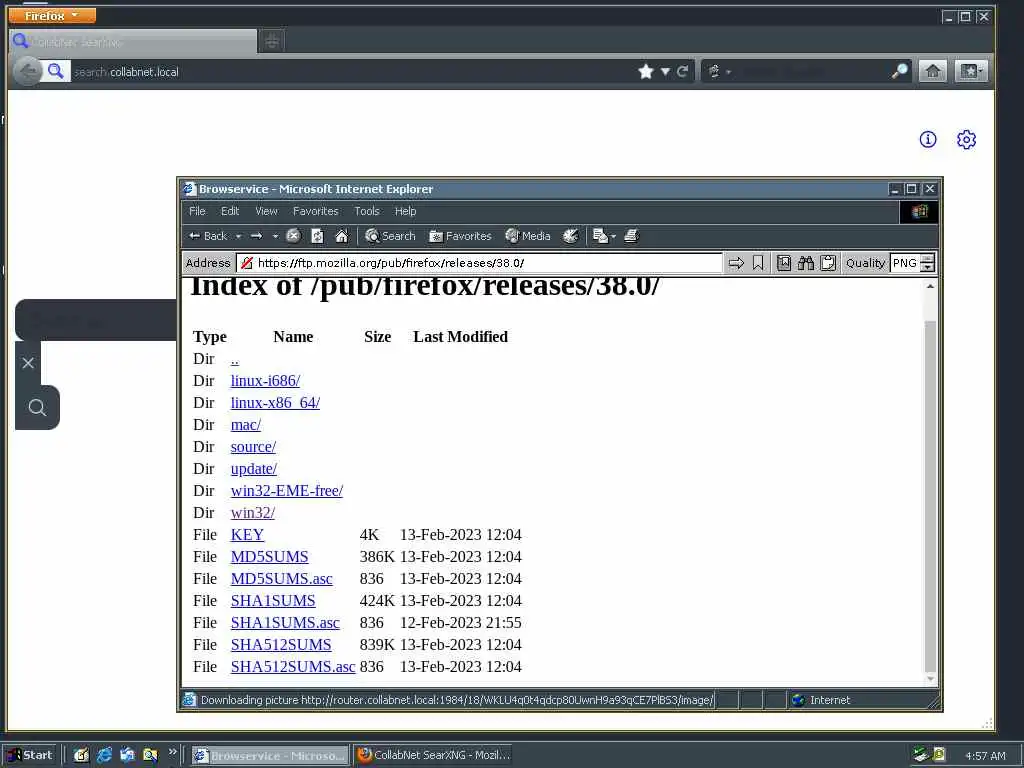Click the Firefox back button

click(x=27, y=71)
